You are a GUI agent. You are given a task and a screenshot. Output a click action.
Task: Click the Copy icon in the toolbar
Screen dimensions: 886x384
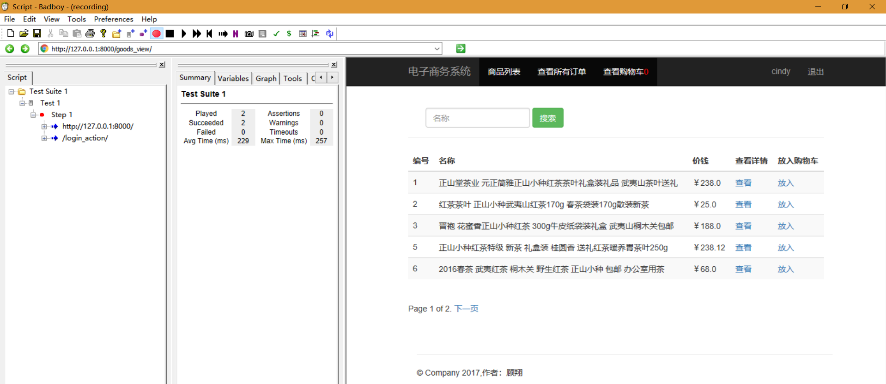63,34
